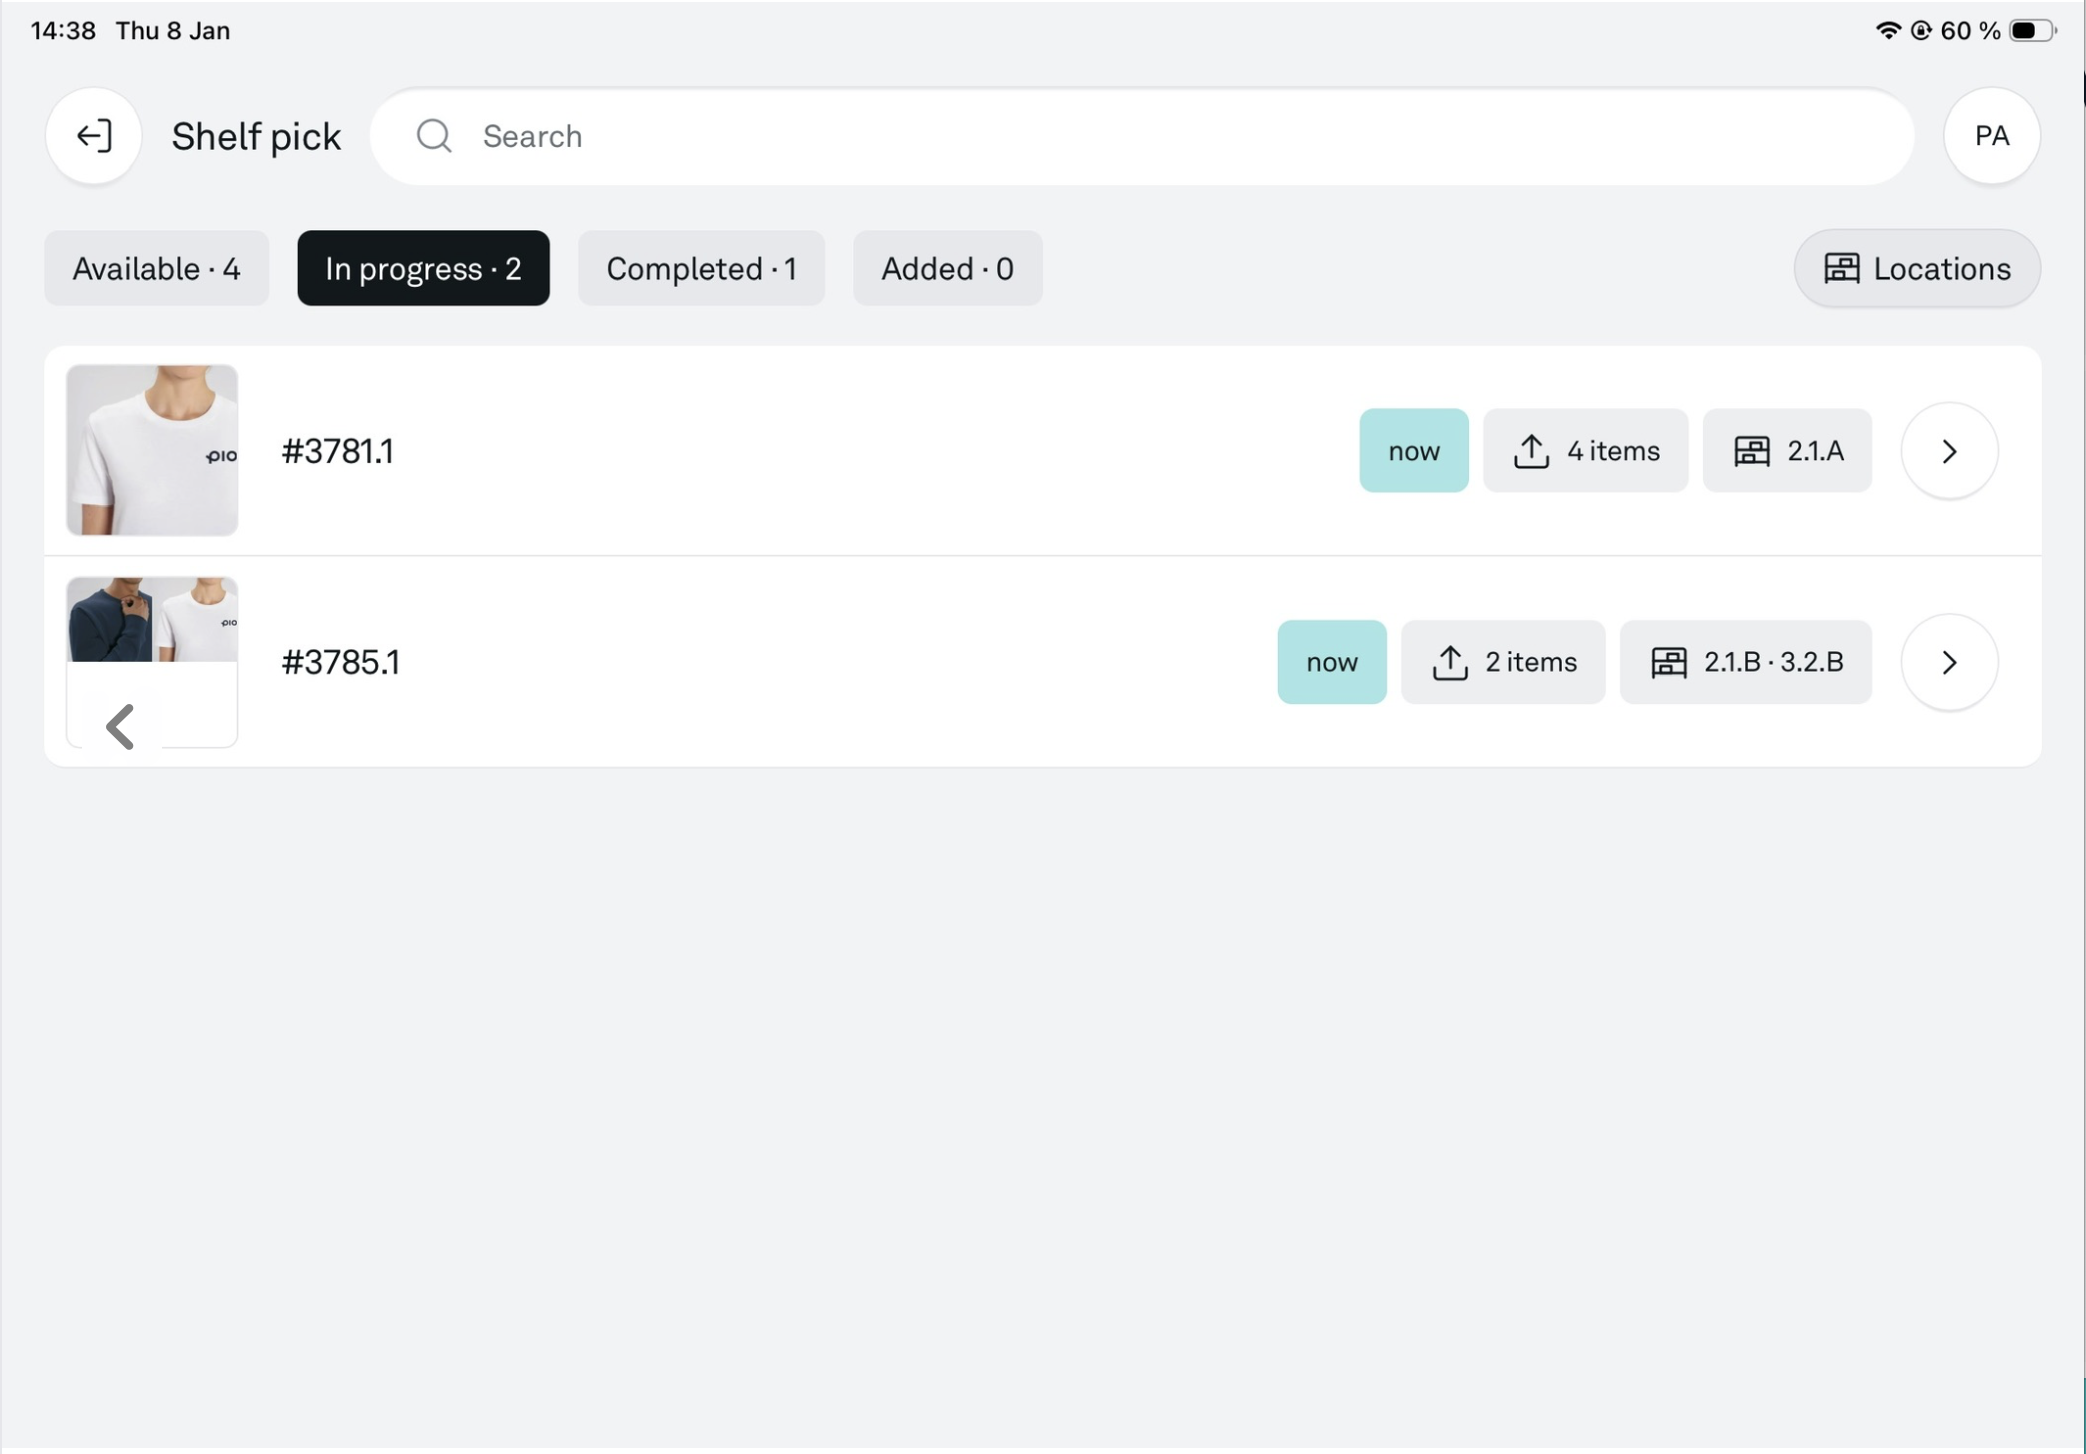Open order #3781.1 with chevron arrow

click(1948, 451)
